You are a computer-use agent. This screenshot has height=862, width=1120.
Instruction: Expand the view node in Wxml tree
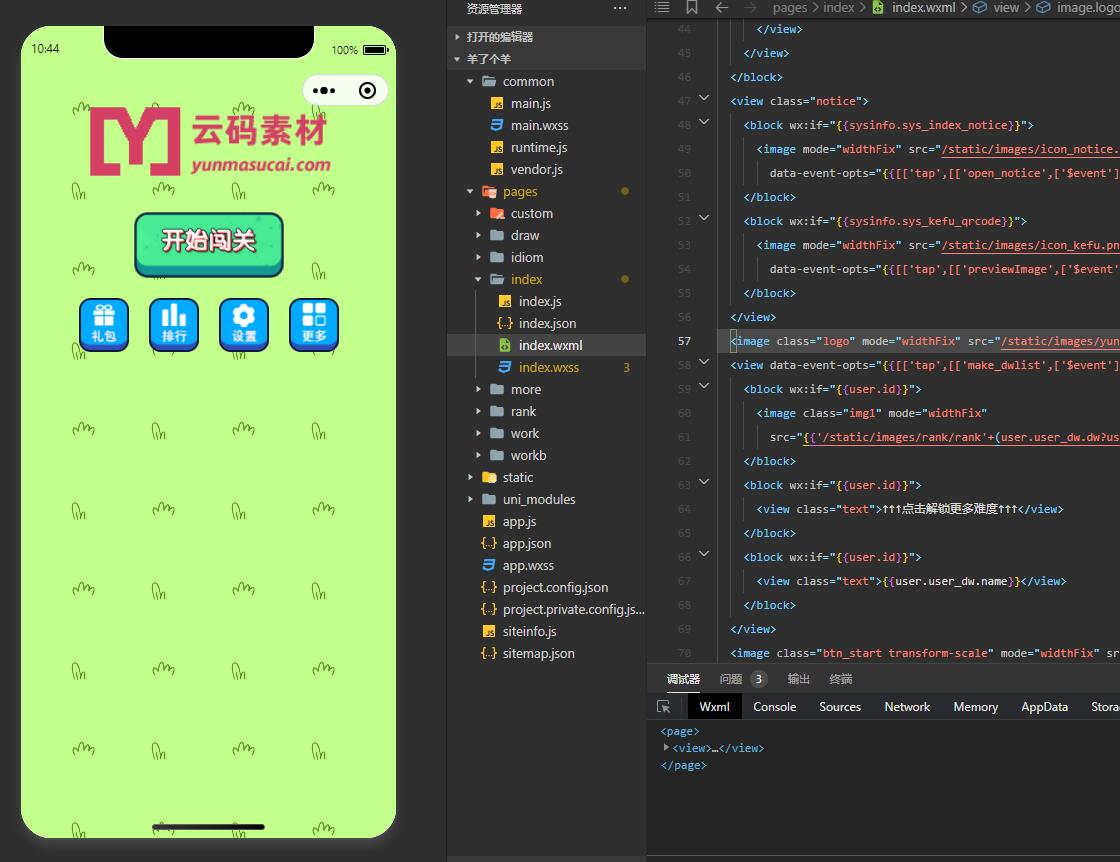point(667,748)
